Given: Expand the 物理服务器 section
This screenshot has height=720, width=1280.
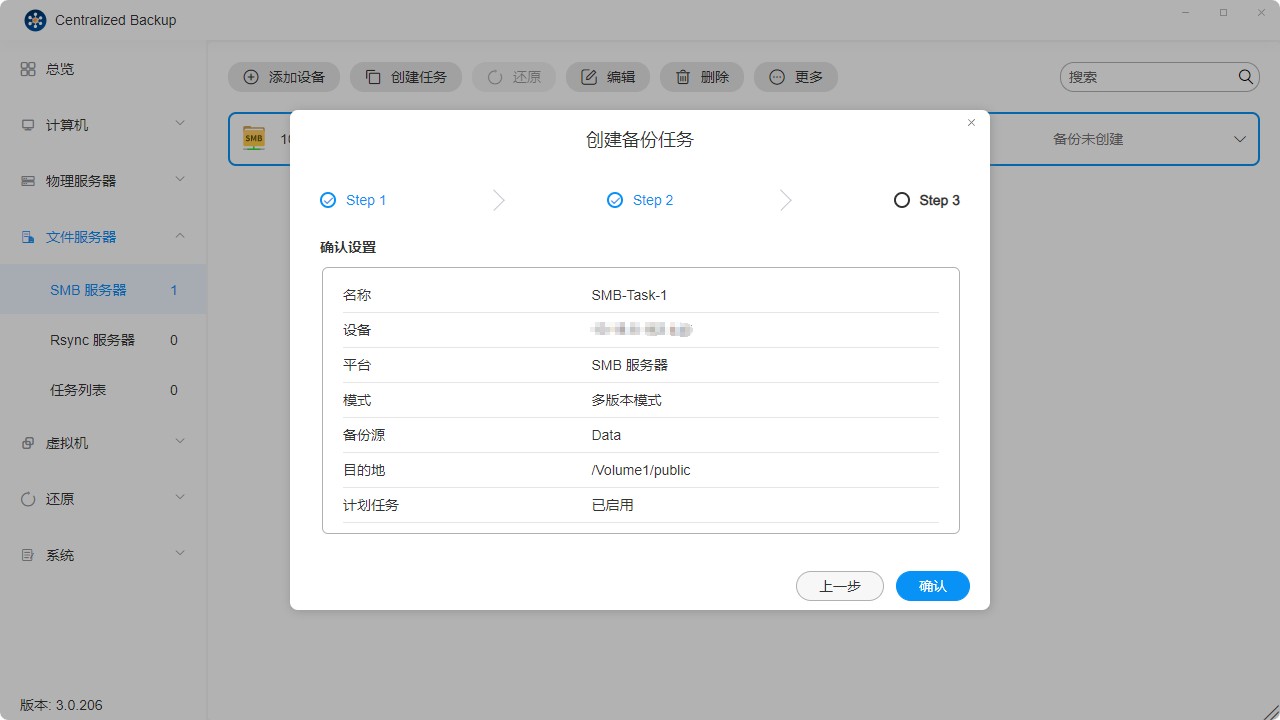Looking at the screenshot, I should 79,180.
